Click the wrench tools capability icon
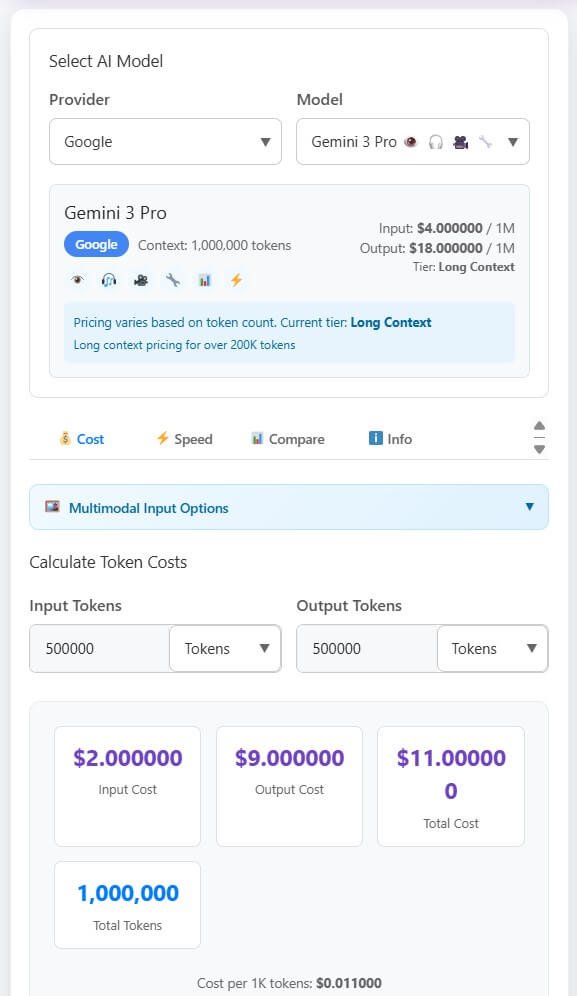 (x=172, y=280)
